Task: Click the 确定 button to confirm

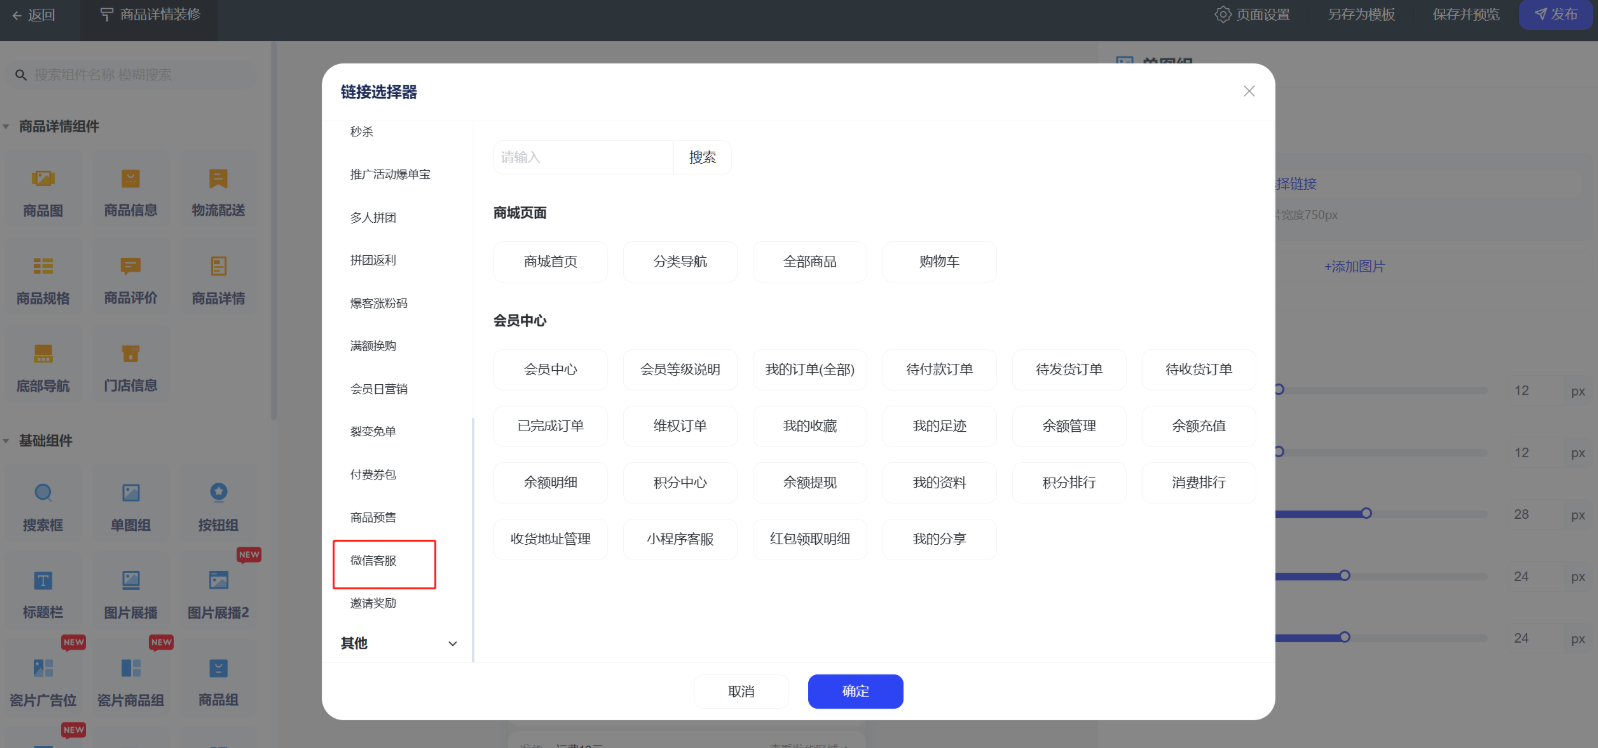Action: click(x=855, y=692)
